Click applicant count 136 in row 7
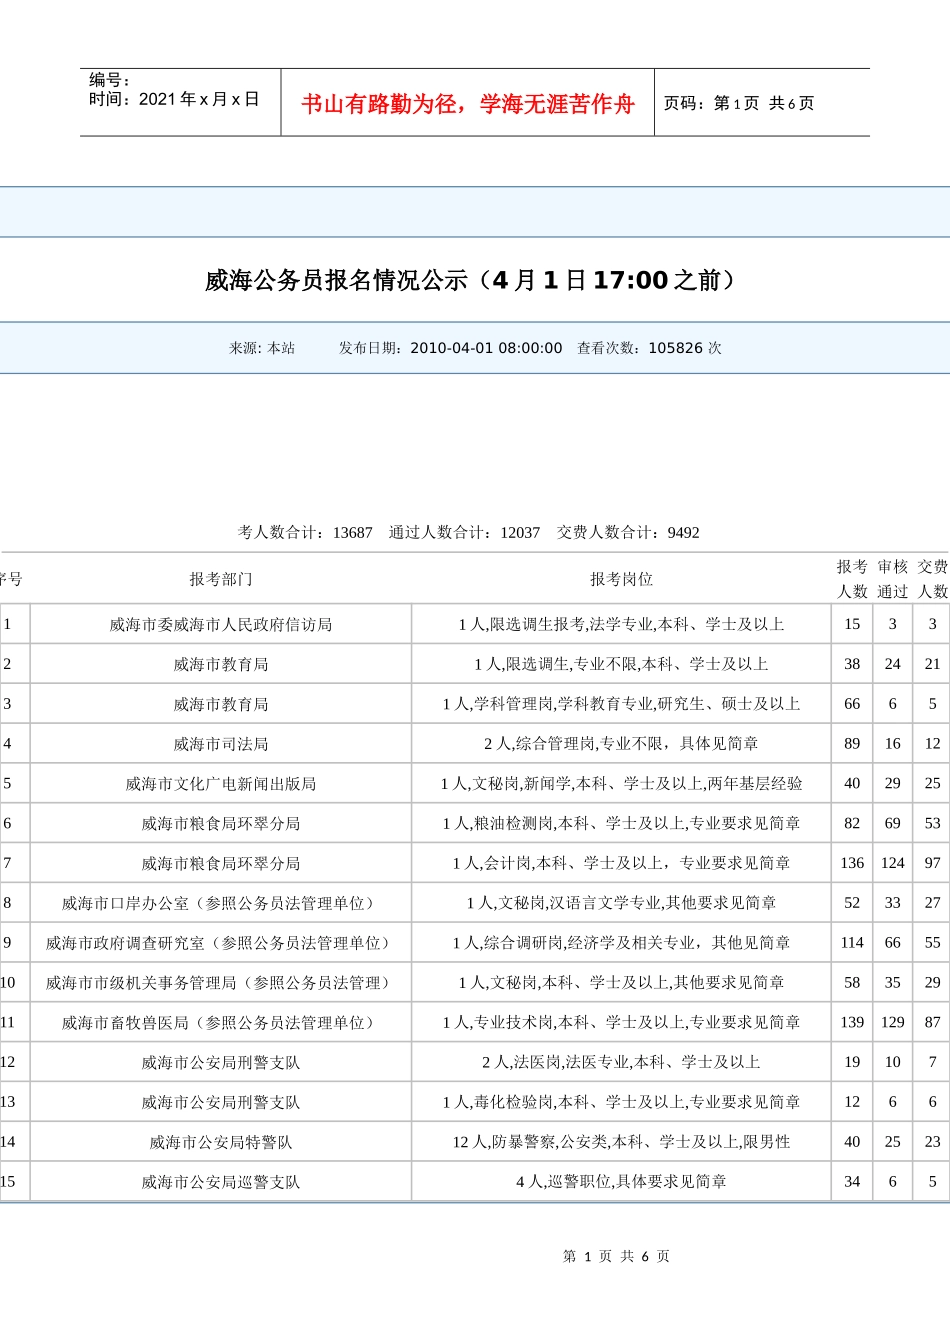 tap(852, 863)
